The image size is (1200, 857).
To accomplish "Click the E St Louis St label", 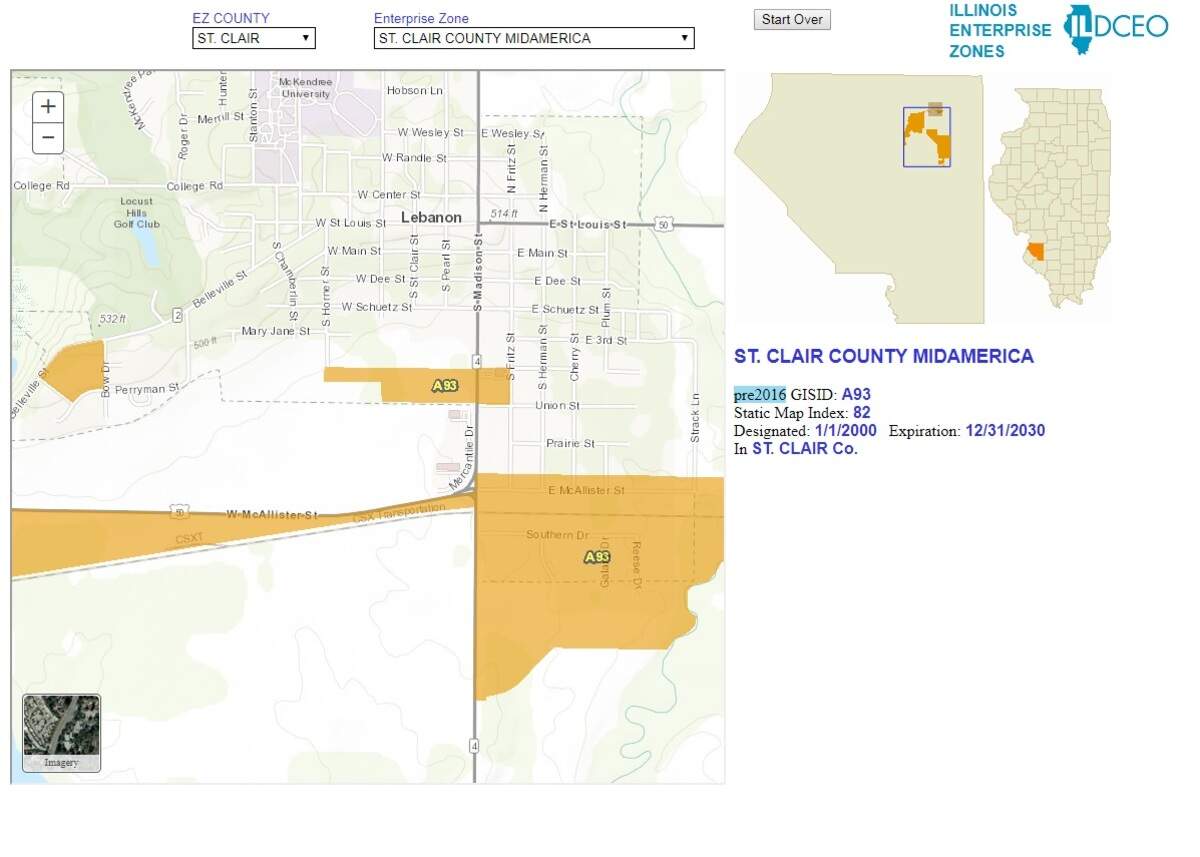I will coord(587,225).
